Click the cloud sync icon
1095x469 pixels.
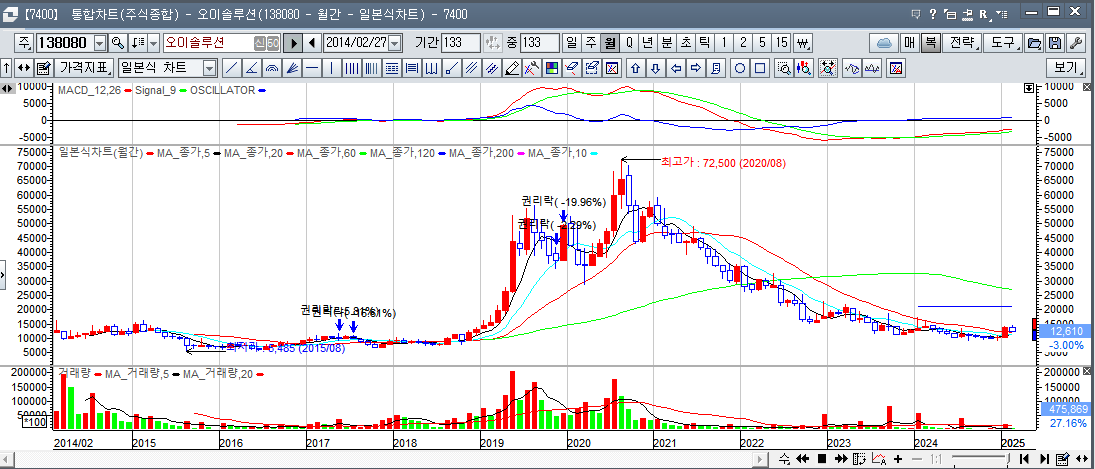click(883, 43)
